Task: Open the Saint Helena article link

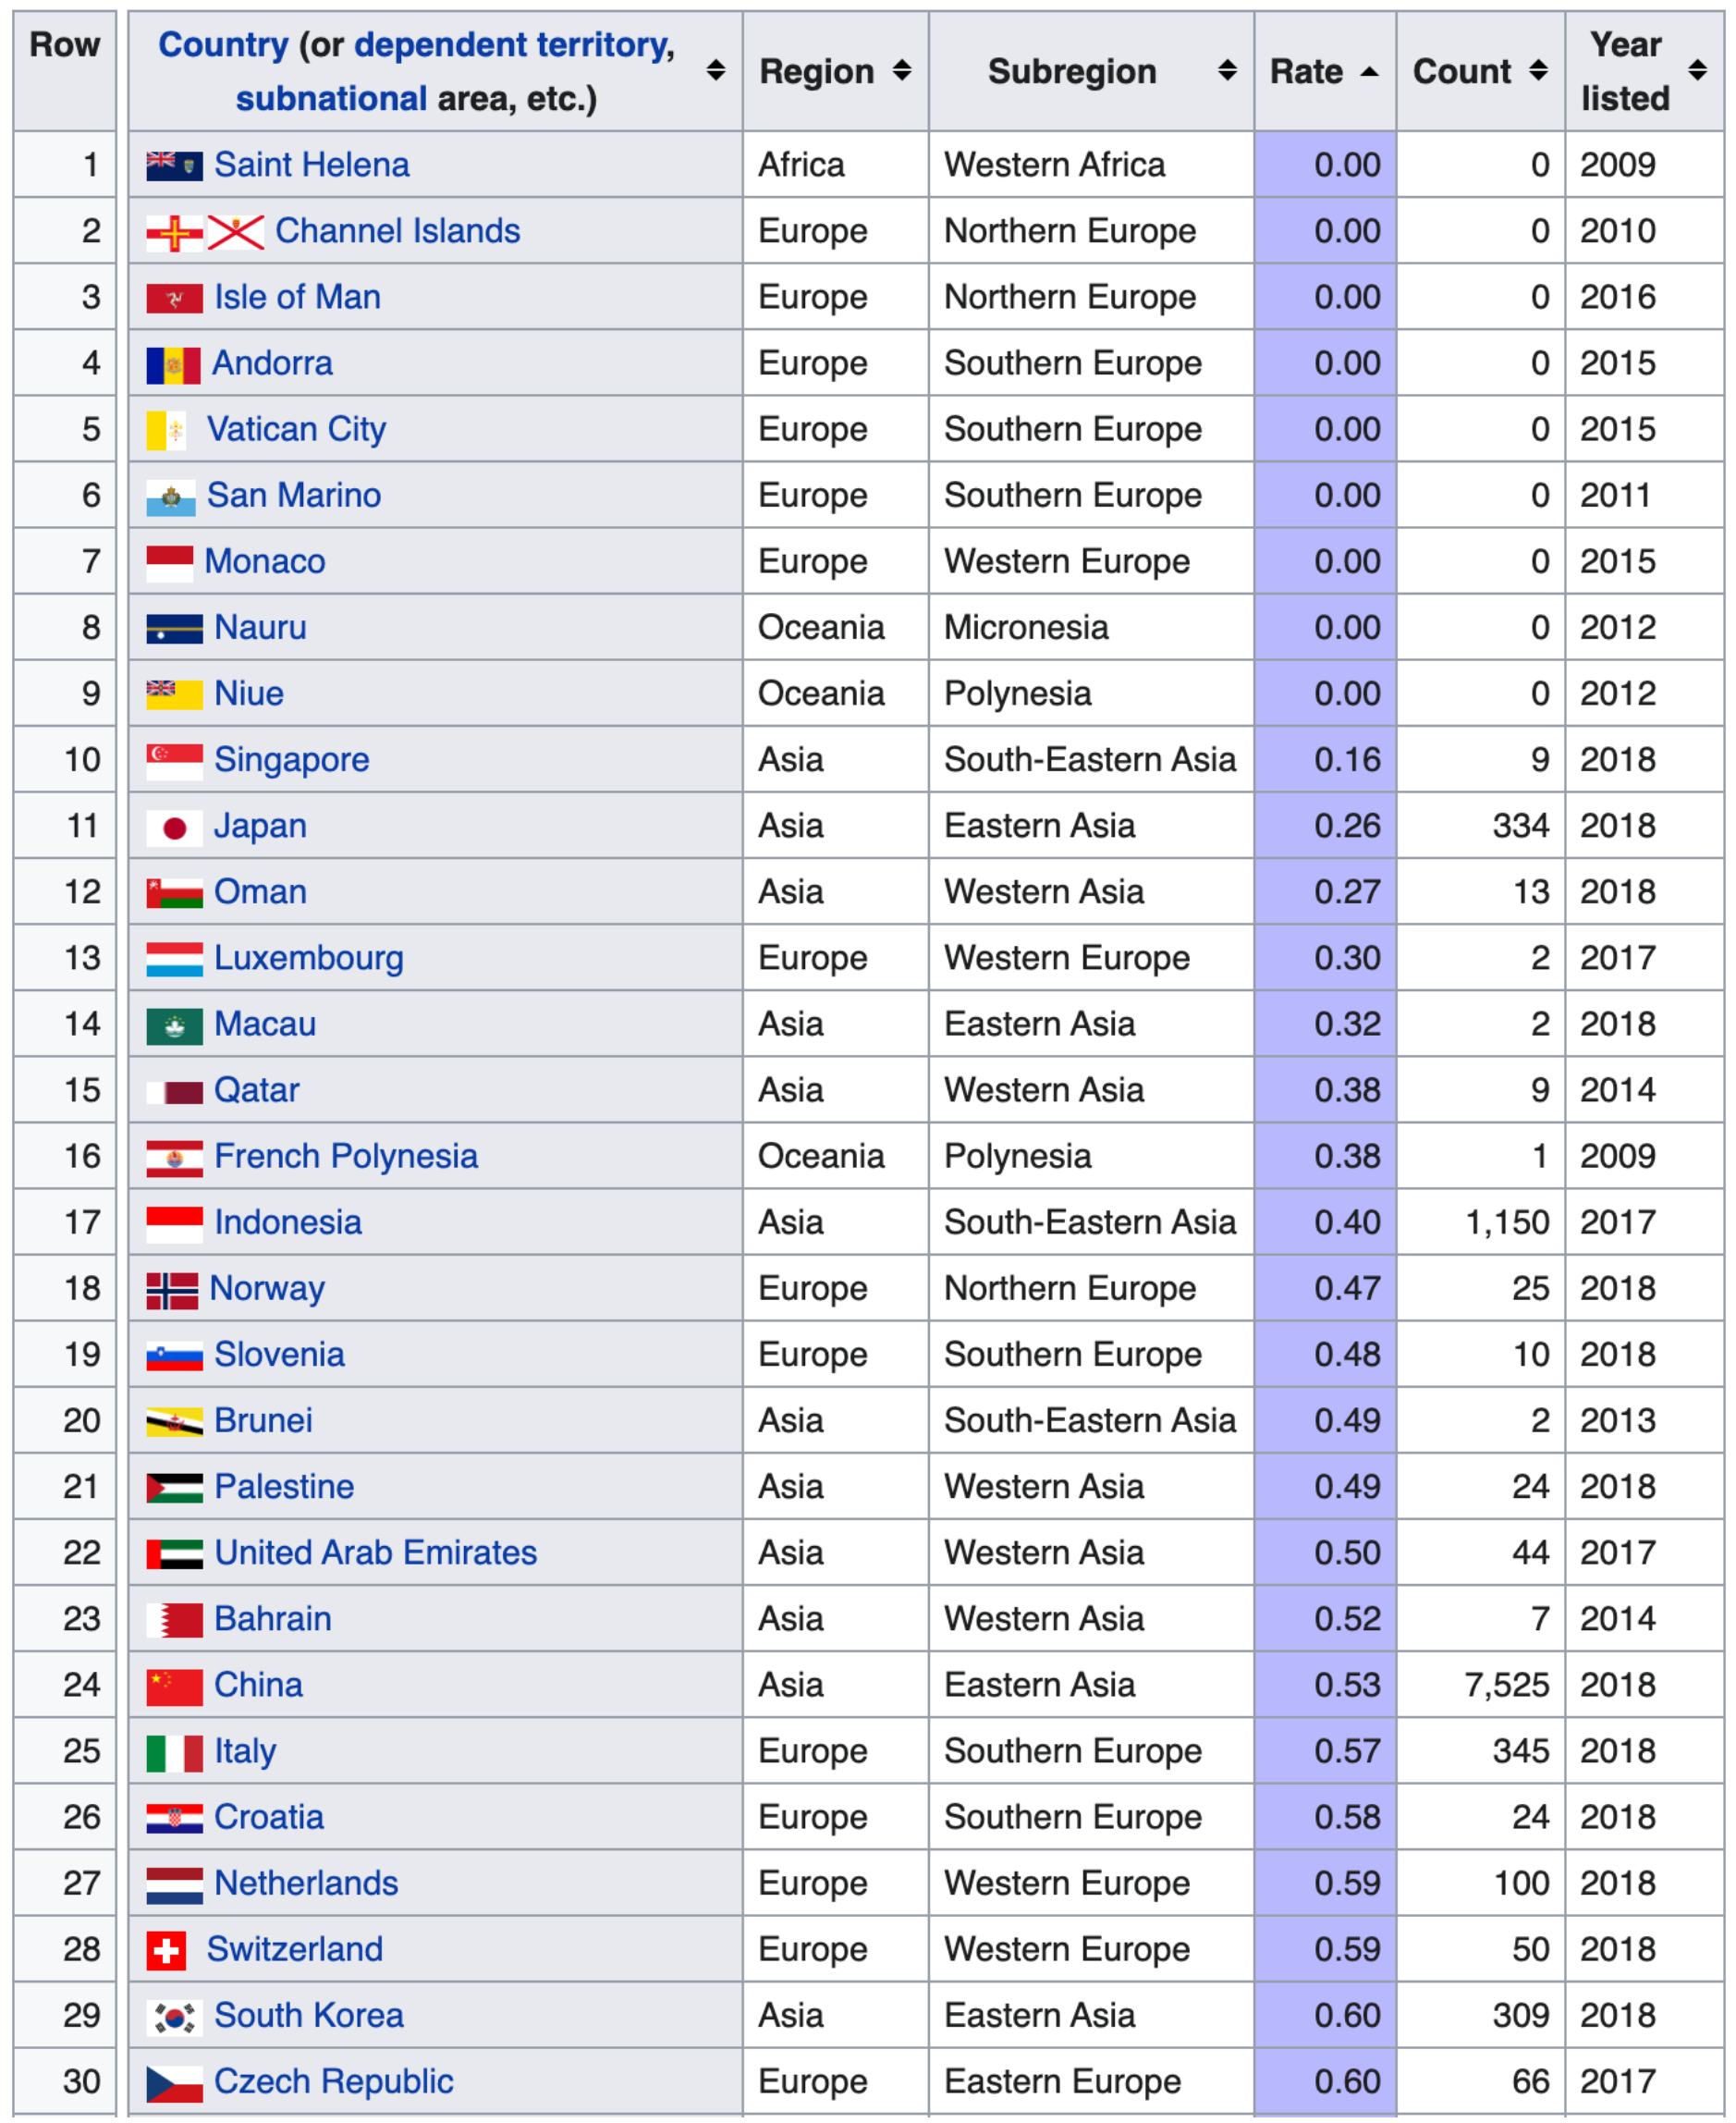Action: coord(311,165)
